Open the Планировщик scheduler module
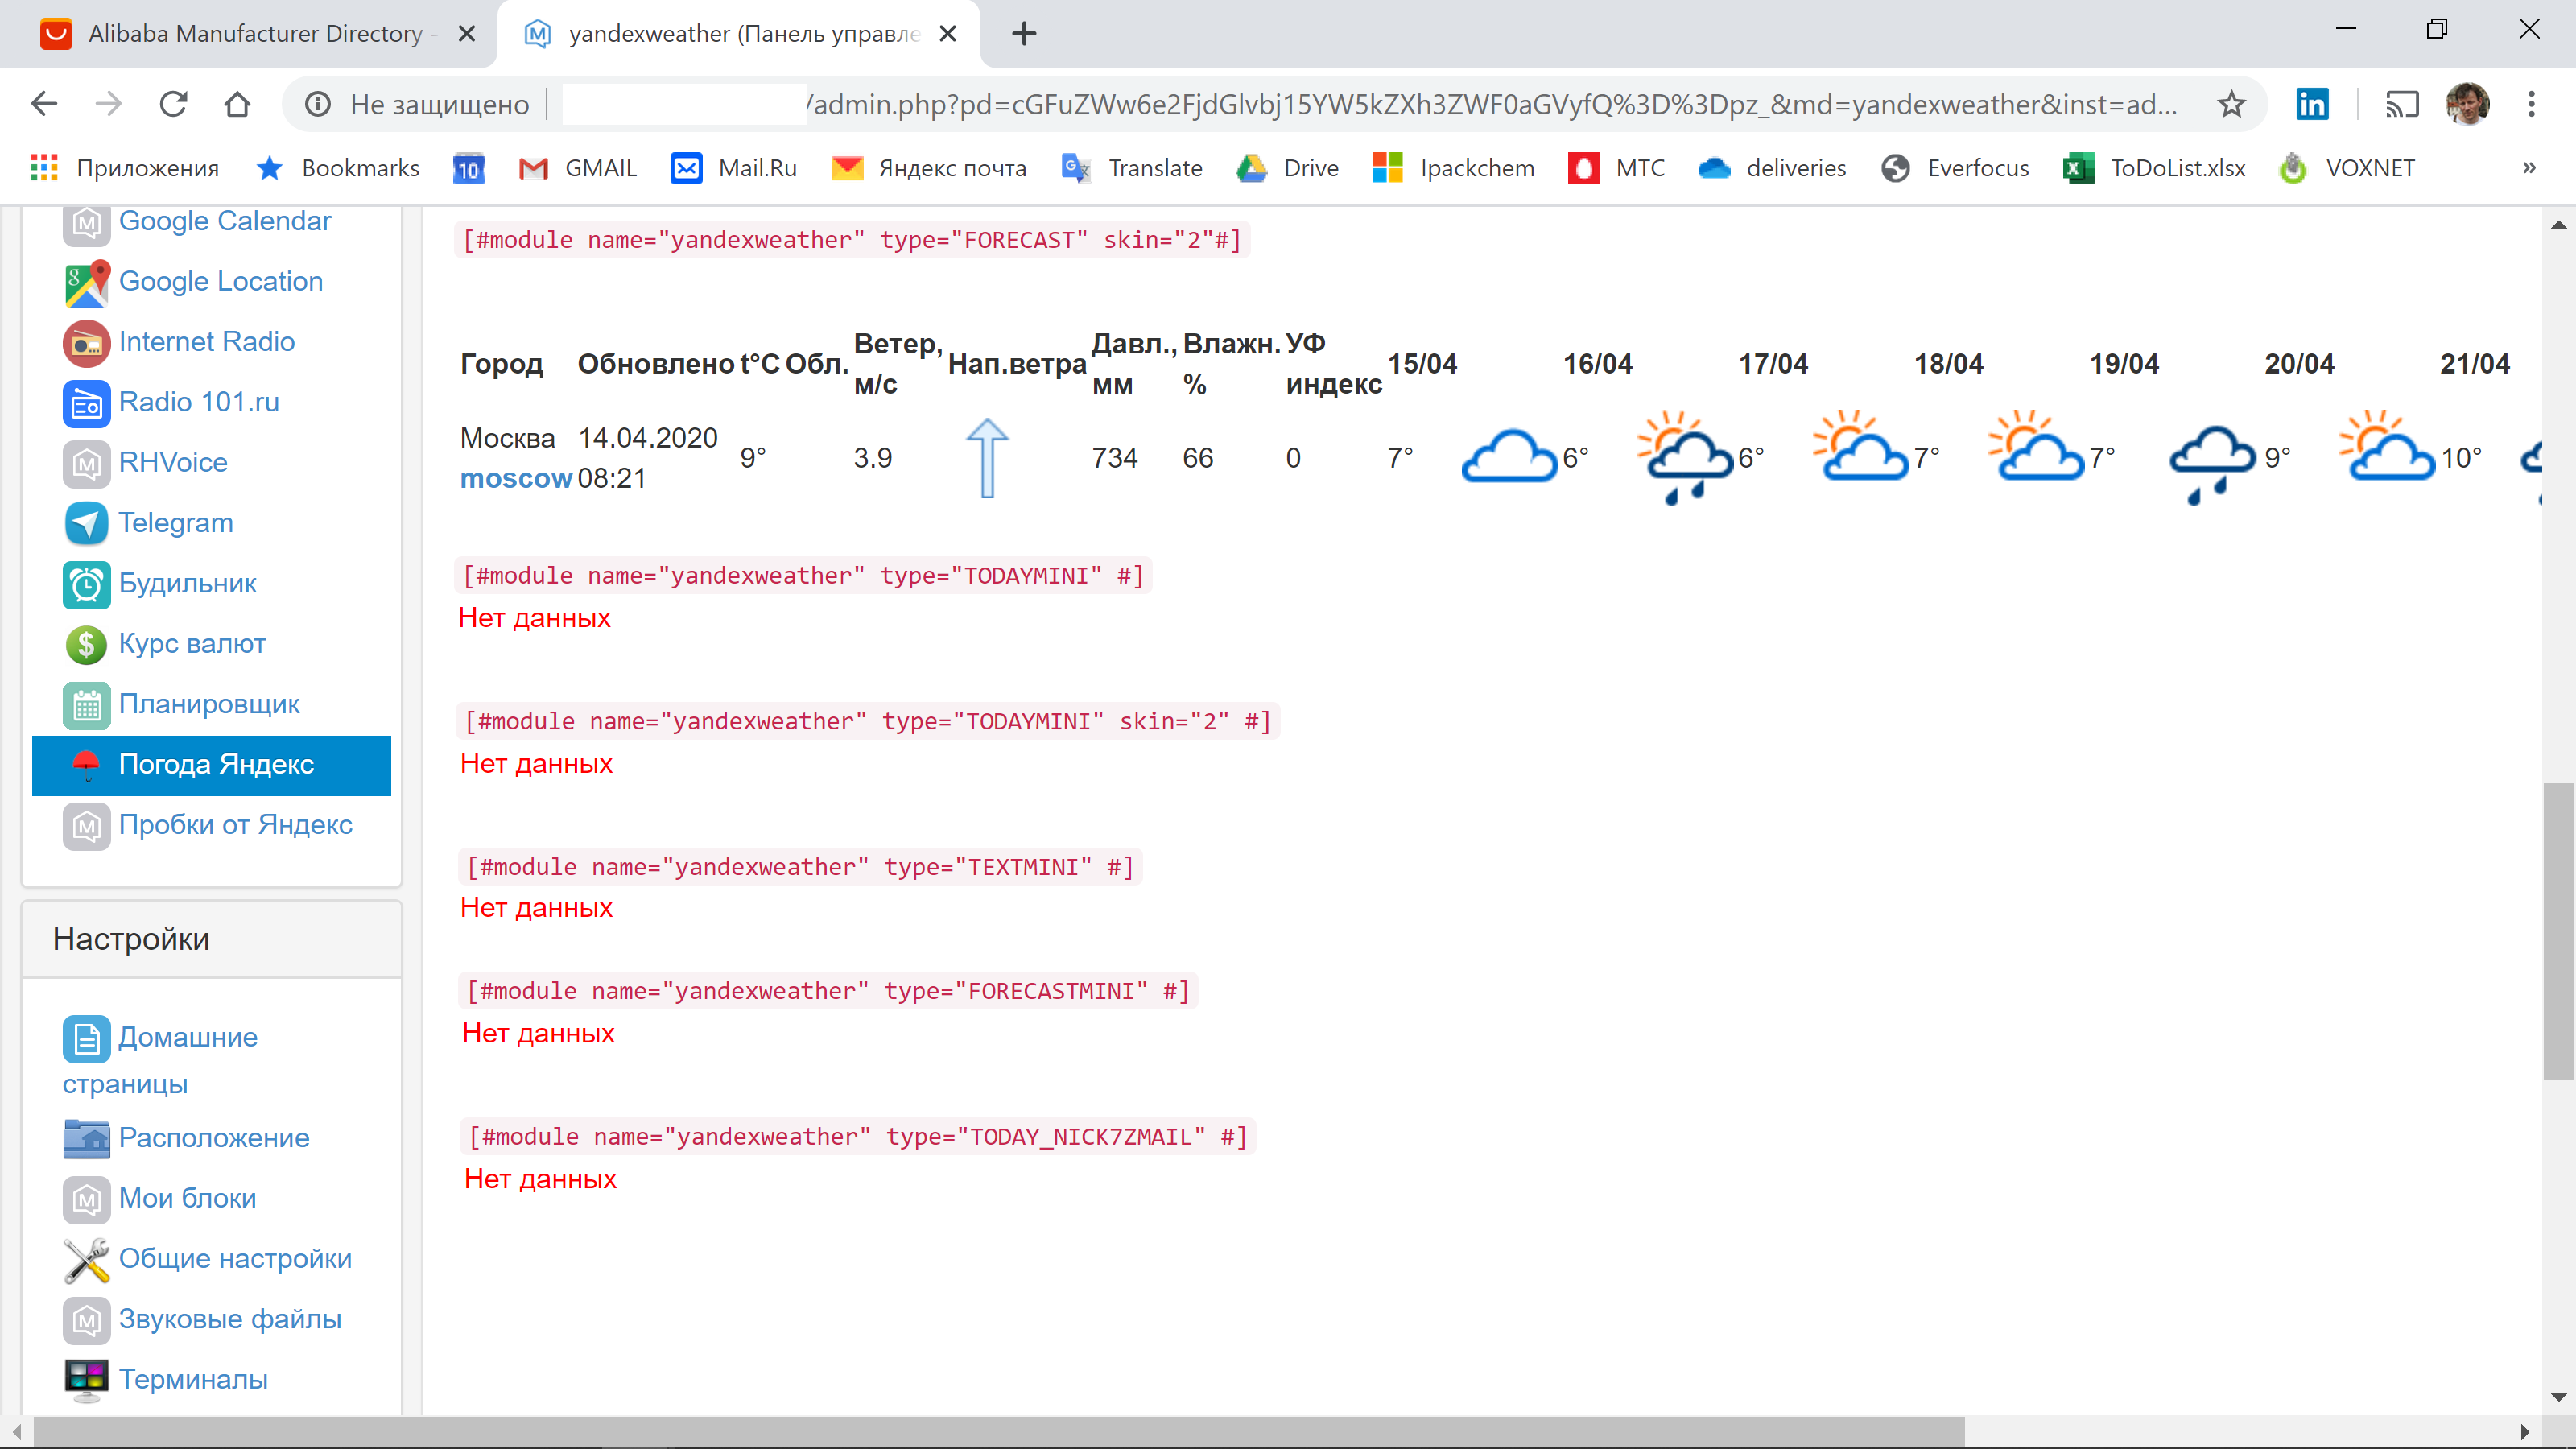This screenshot has height=1449, width=2576. 209,704
